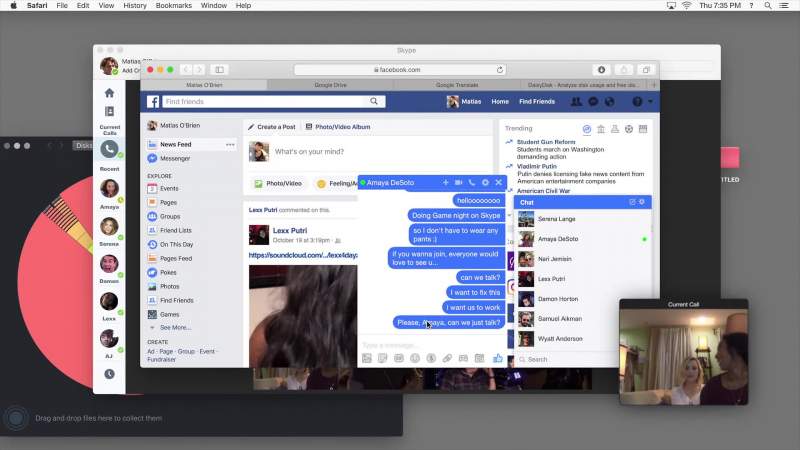The height and width of the screenshot is (450, 800).
Task: Click the chat message input field
Action: click(432, 345)
